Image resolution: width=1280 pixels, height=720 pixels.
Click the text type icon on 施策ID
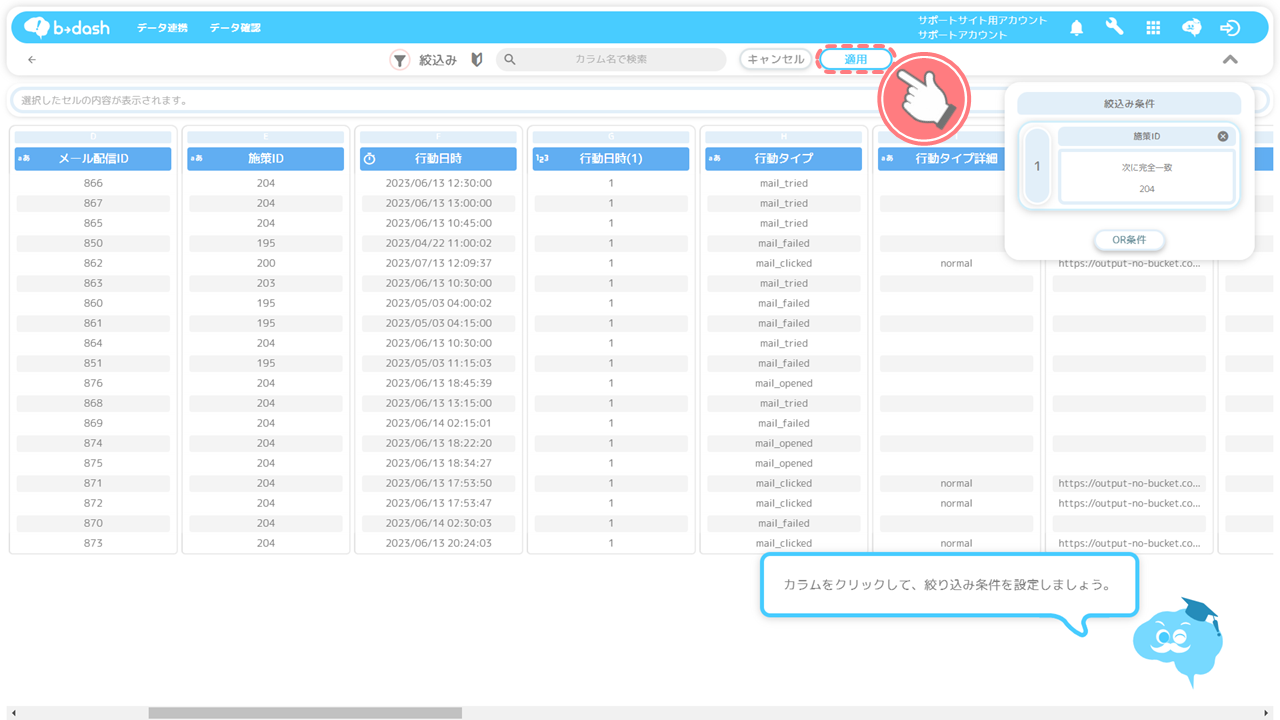tap(197, 159)
